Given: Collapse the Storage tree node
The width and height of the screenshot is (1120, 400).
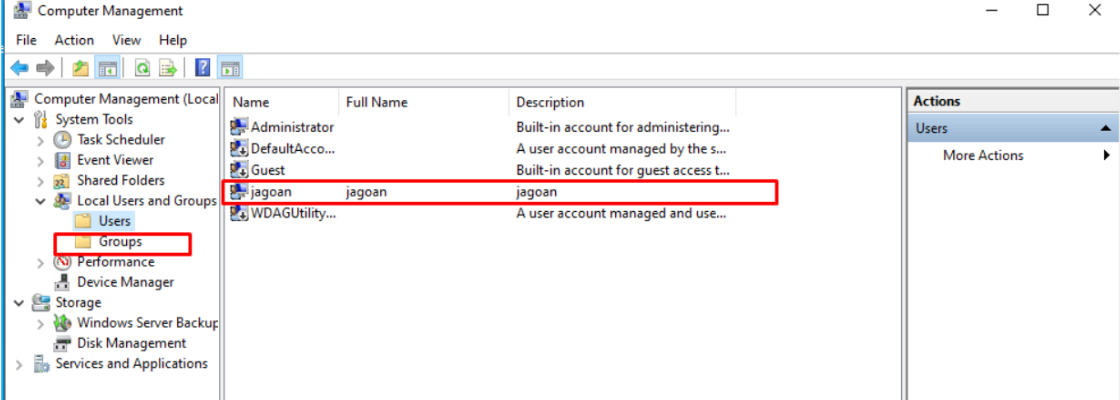Looking at the screenshot, I should pyautogui.click(x=19, y=303).
